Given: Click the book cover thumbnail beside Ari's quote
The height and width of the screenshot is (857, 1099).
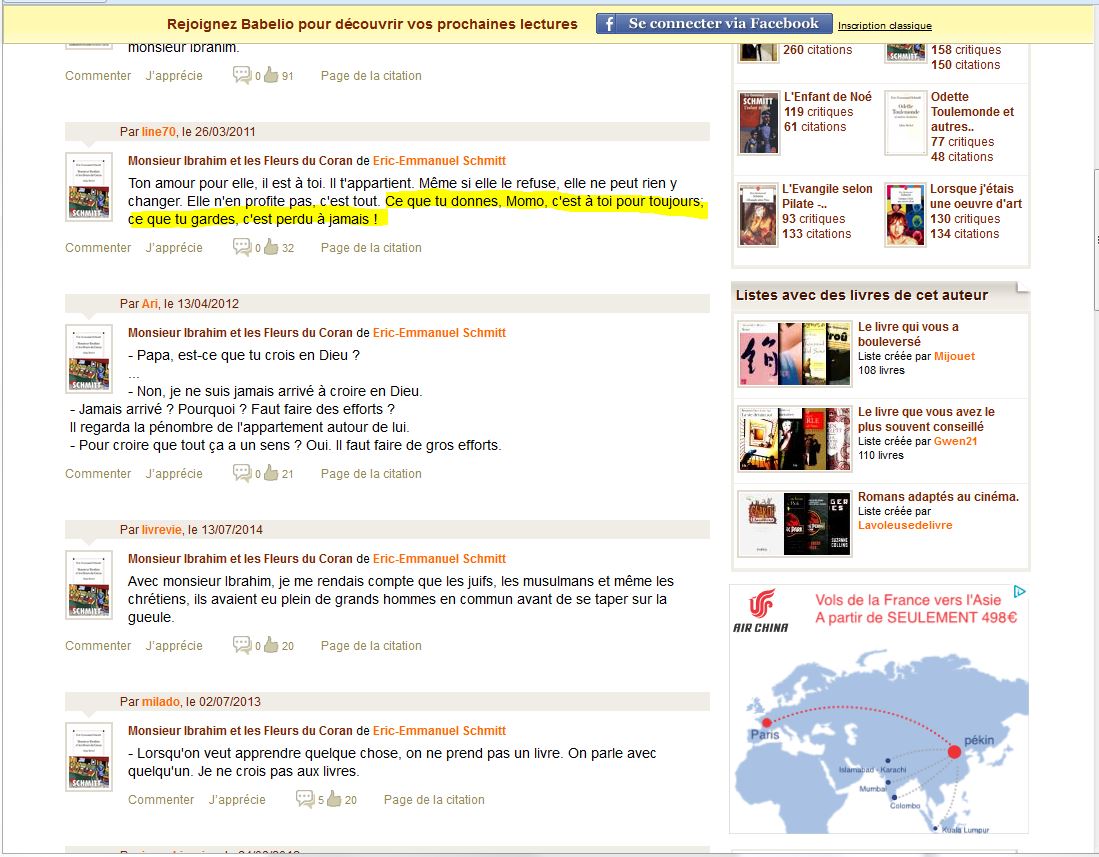Looking at the screenshot, I should click(x=88, y=358).
